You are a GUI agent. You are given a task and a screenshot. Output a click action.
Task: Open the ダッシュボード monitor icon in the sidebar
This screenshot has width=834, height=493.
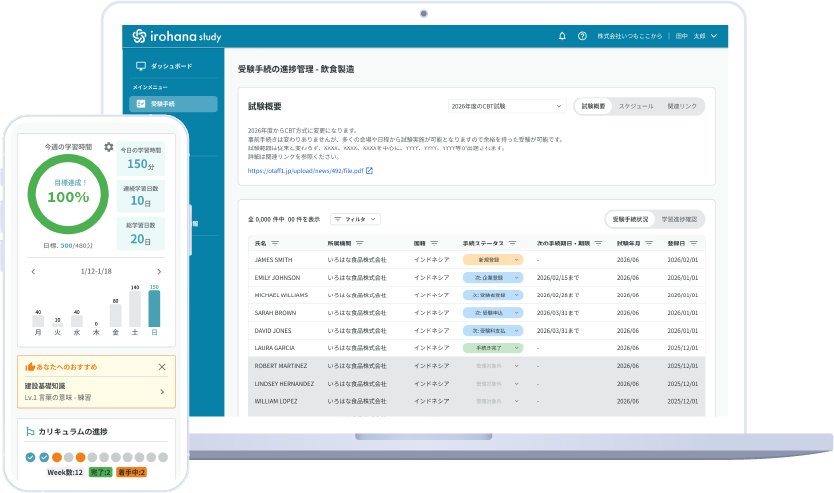click(x=140, y=66)
